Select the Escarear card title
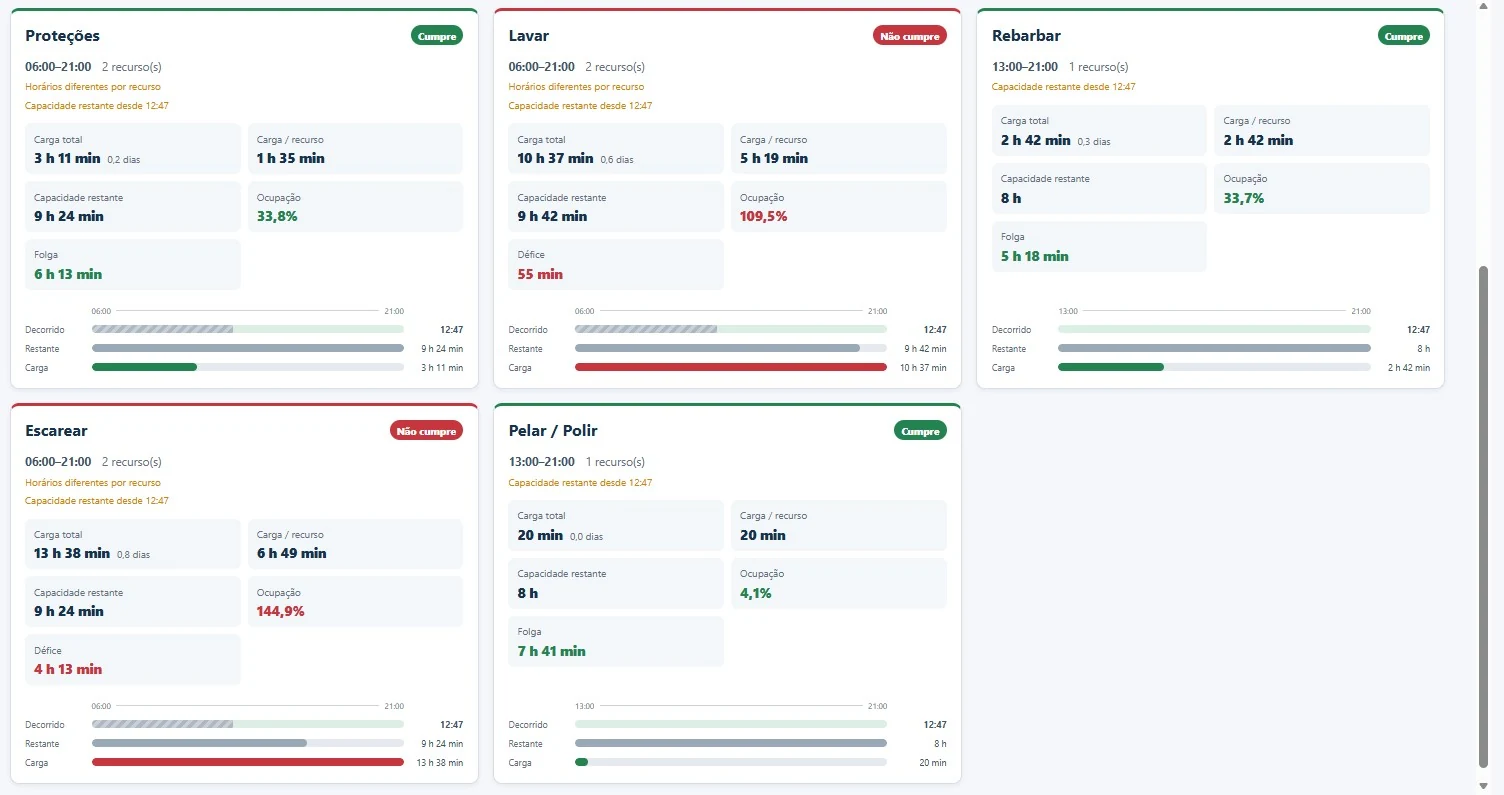The image size is (1504, 795). coord(56,431)
